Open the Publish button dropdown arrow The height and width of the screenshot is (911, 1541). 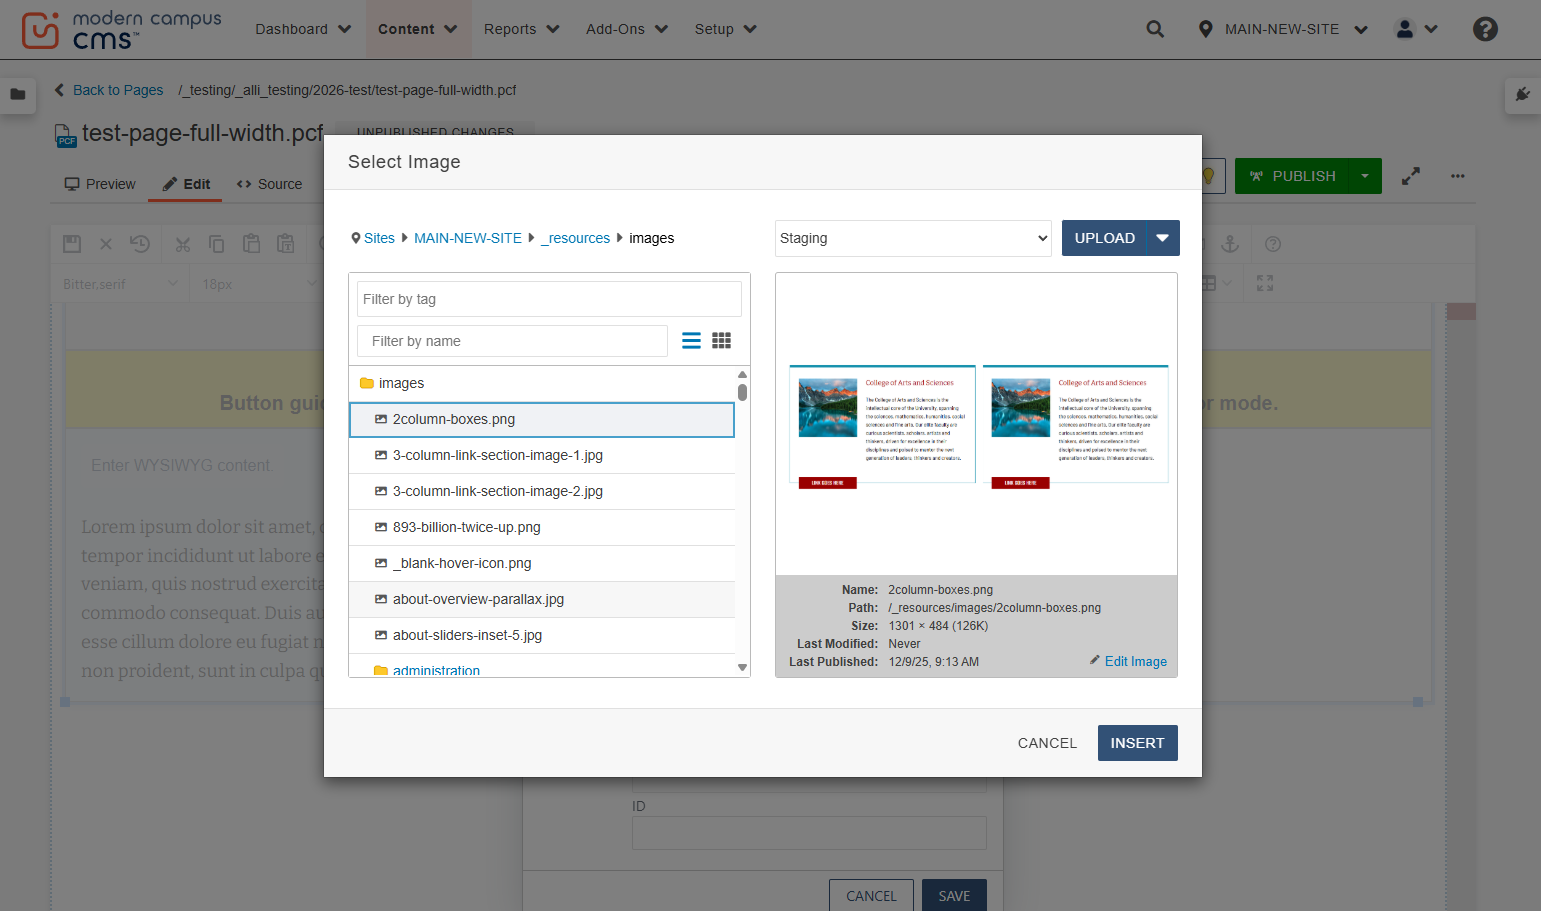tap(1365, 176)
